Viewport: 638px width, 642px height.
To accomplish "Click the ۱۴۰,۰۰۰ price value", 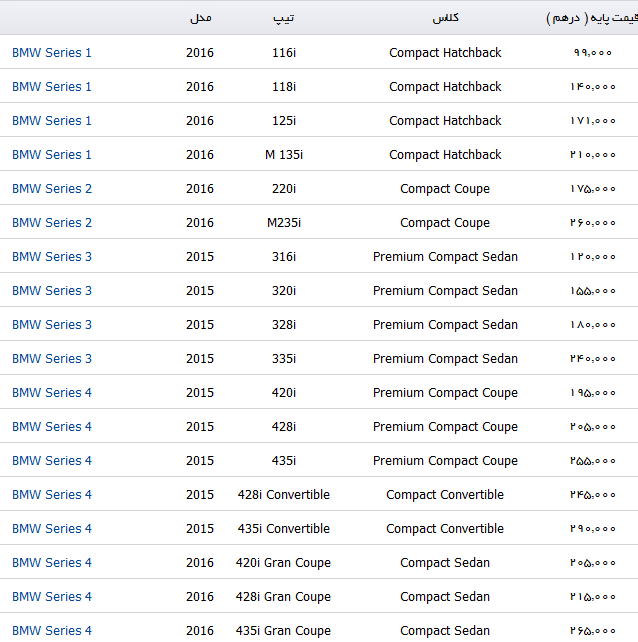I will tap(593, 87).
